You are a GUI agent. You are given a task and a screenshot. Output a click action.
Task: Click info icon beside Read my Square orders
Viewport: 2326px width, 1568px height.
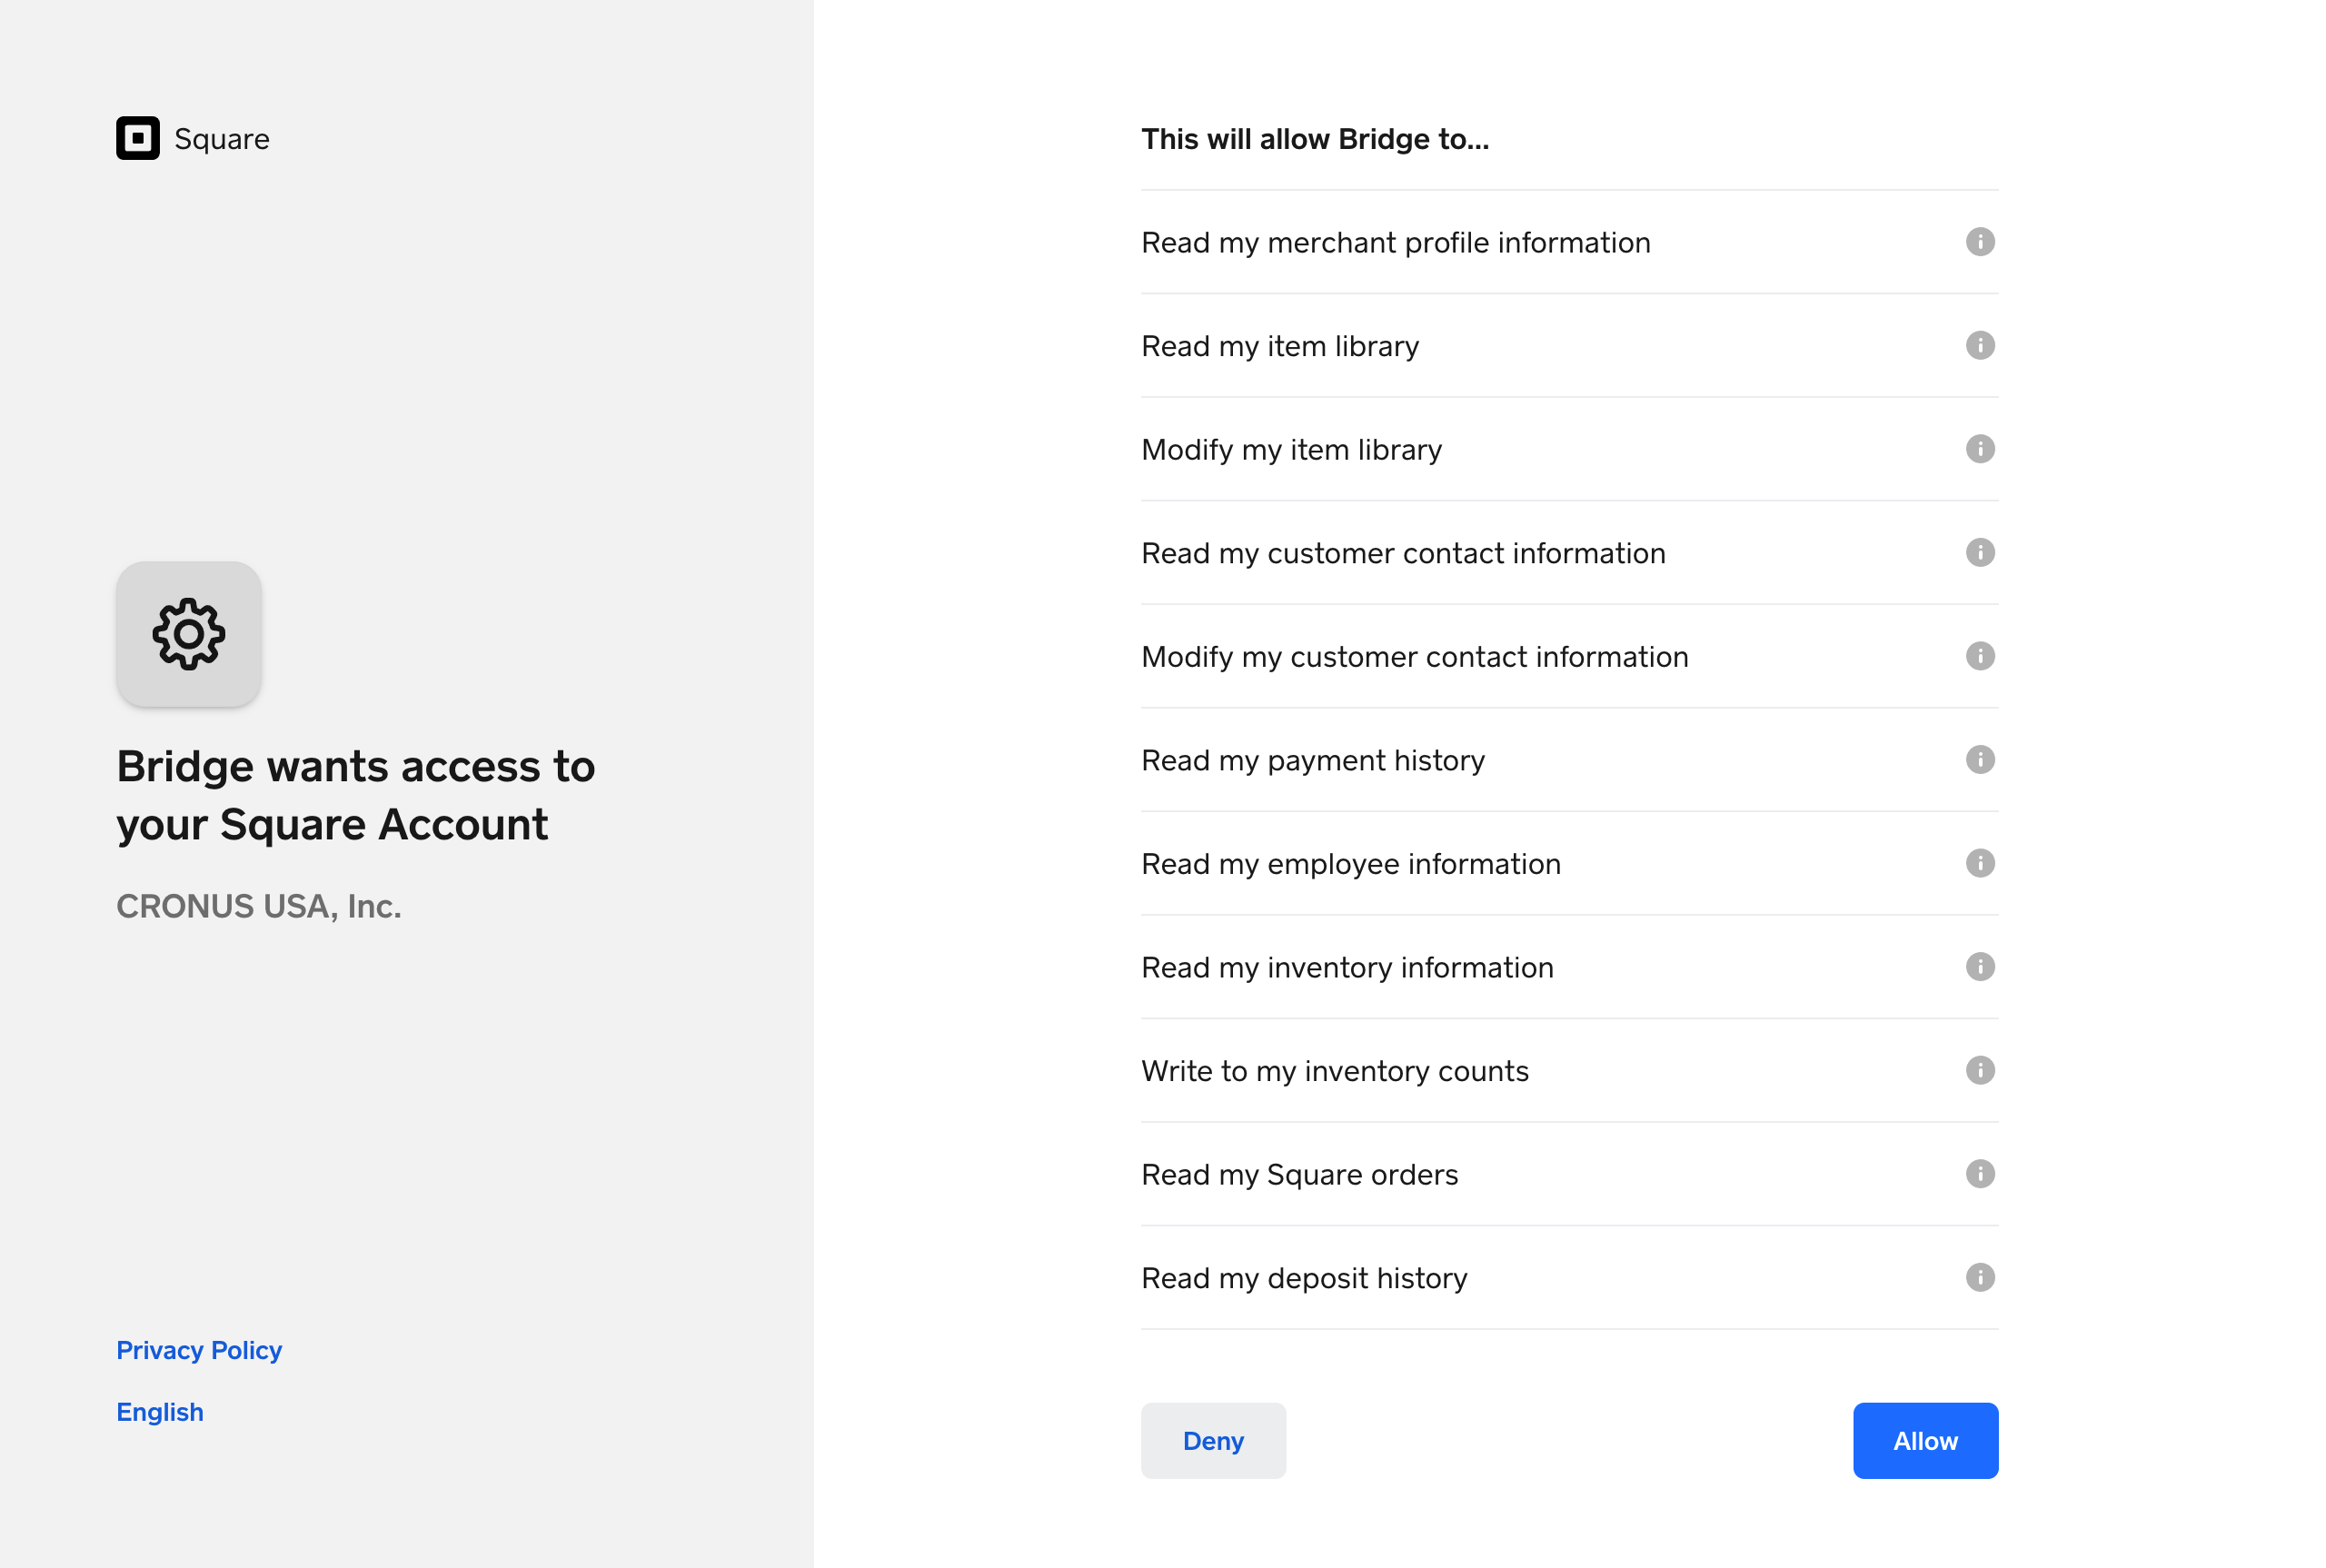point(1979,1174)
